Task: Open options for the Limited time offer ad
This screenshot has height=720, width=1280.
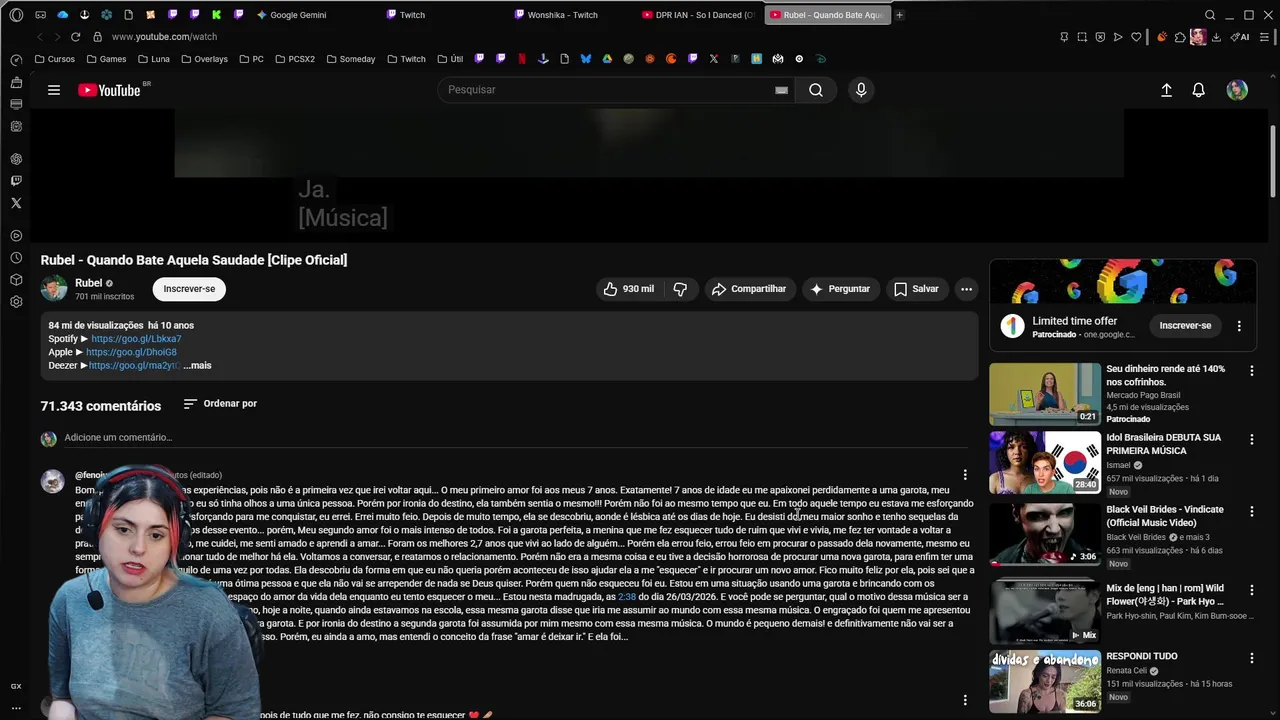Action: tap(1239, 326)
